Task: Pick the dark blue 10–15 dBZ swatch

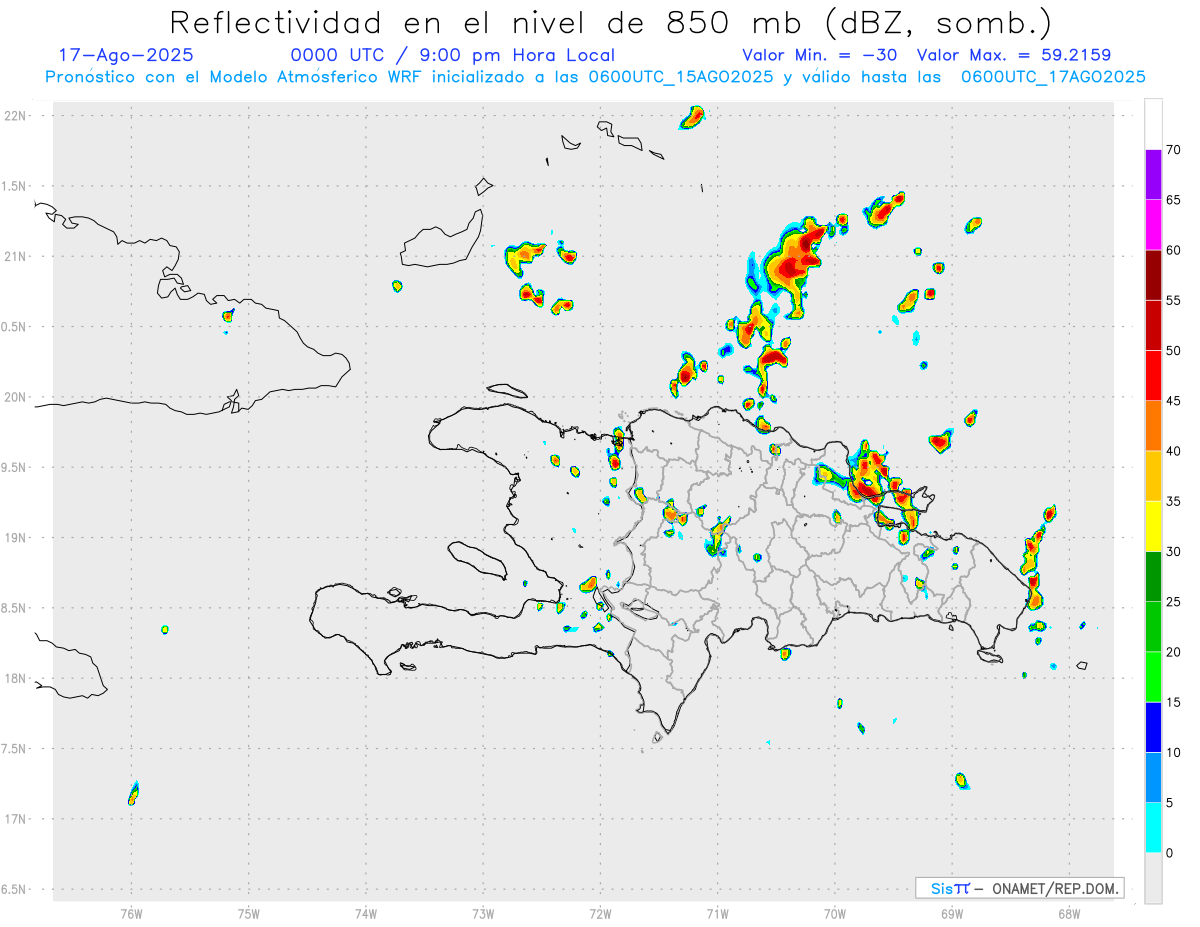Action: click(x=1153, y=727)
